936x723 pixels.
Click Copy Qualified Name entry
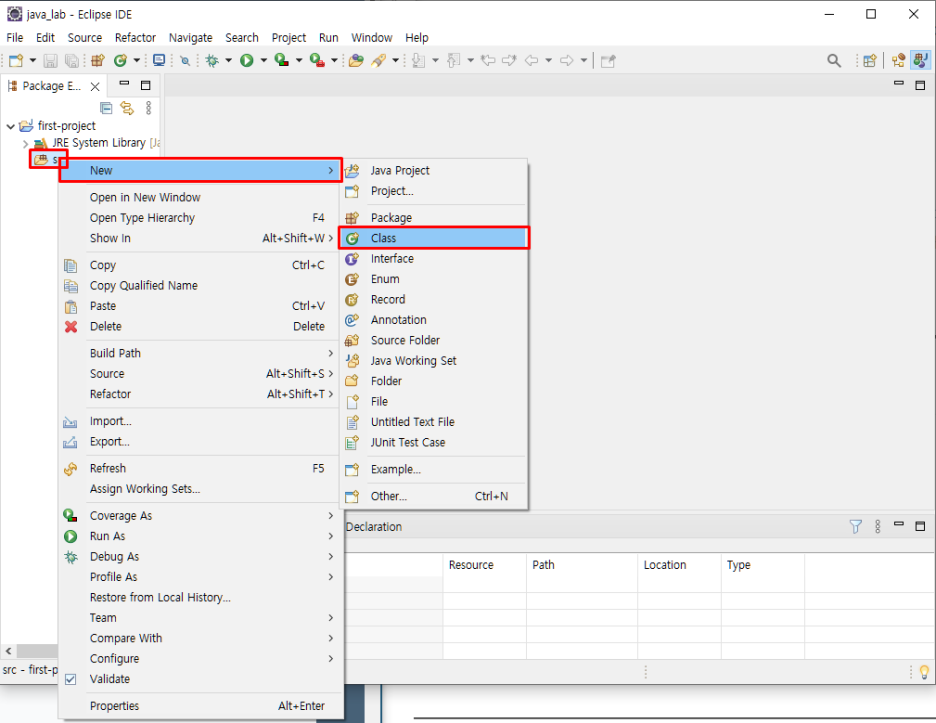click(x=201, y=285)
